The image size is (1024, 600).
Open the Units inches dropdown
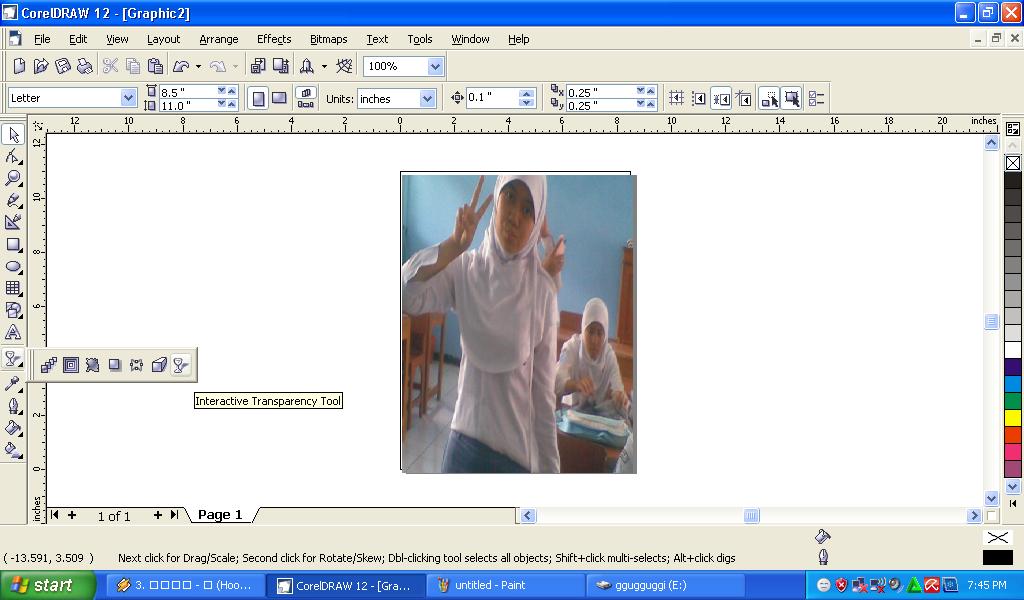tap(427, 99)
